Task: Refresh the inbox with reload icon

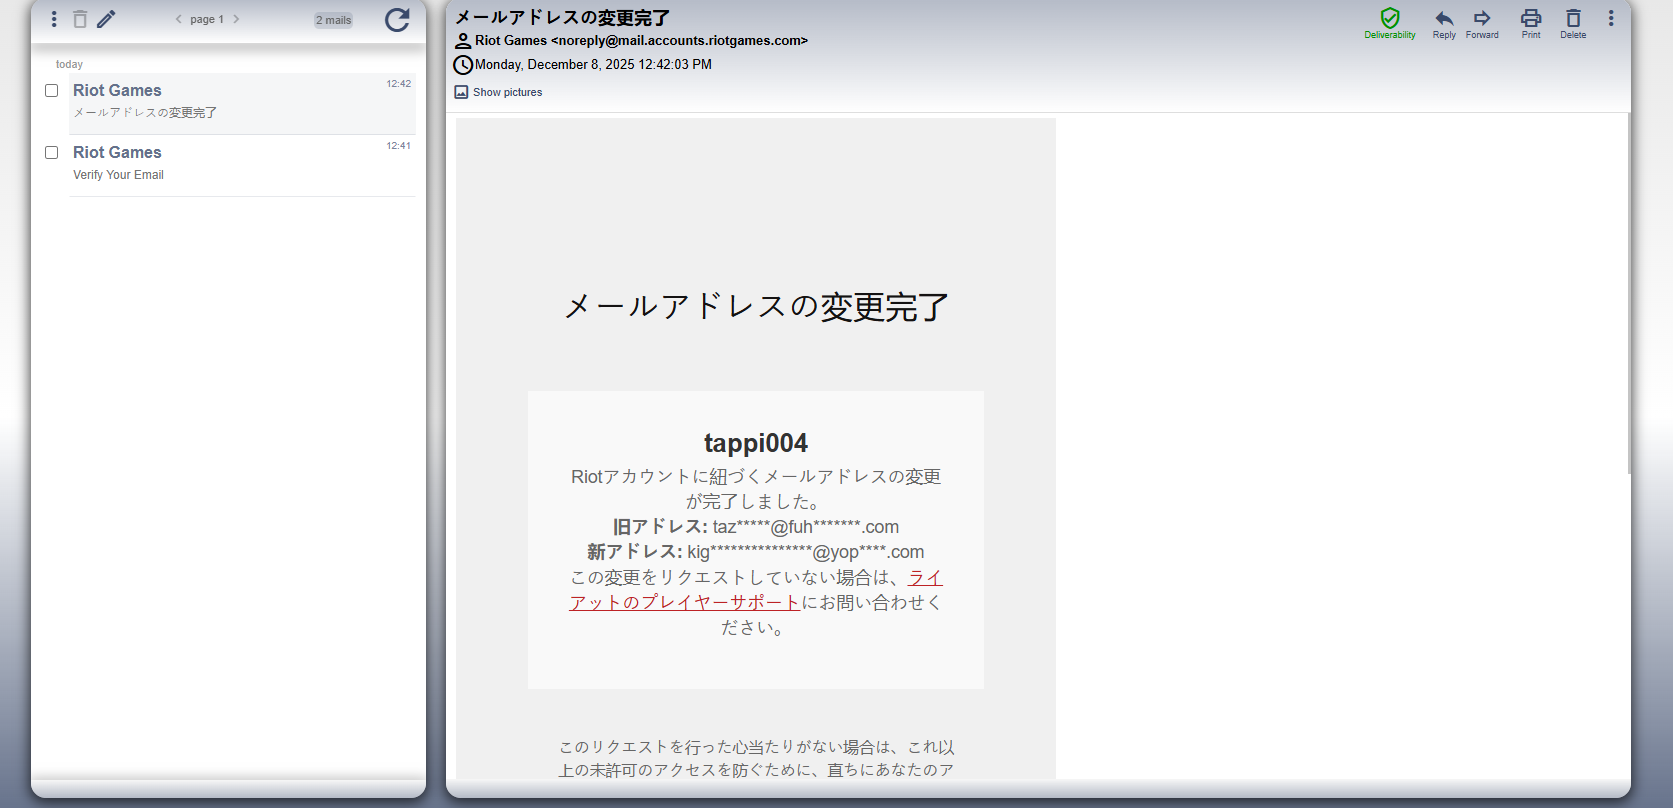Action: click(x=397, y=20)
